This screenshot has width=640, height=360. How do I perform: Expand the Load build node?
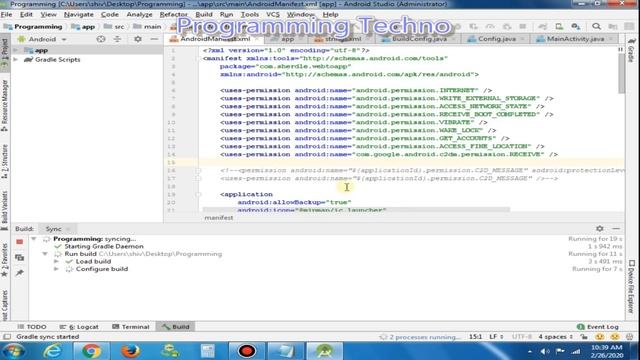pyautogui.click(x=56, y=262)
